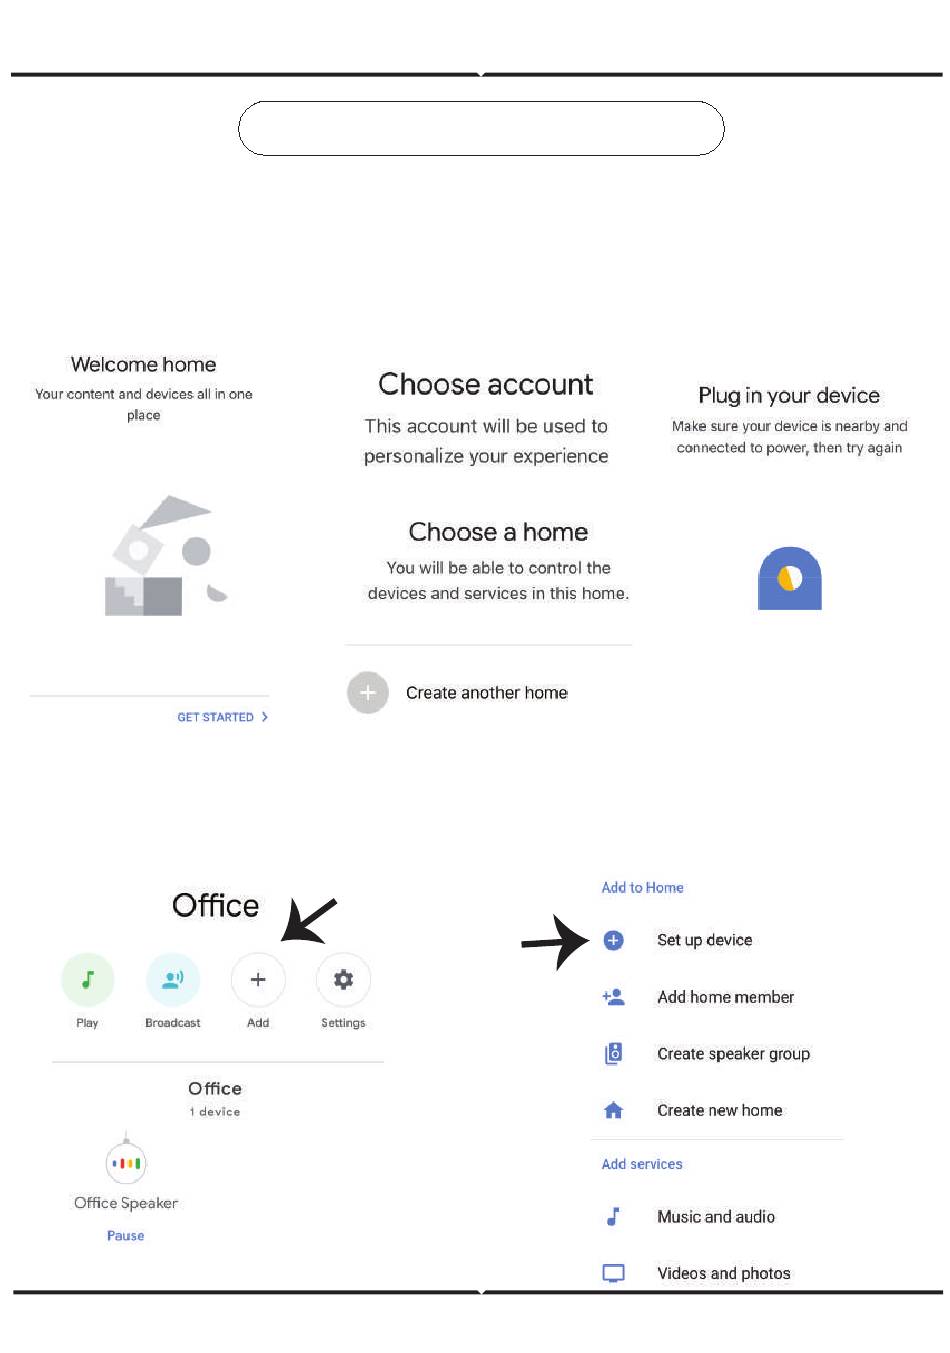Select Set up device menu entry
Image resolution: width=950 pixels, height=1353 pixels.
[x=704, y=940]
